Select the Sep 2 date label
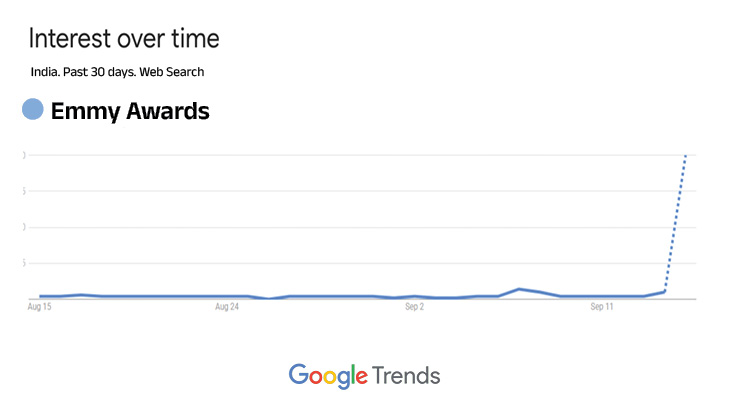This screenshot has width=730, height=406. click(415, 307)
